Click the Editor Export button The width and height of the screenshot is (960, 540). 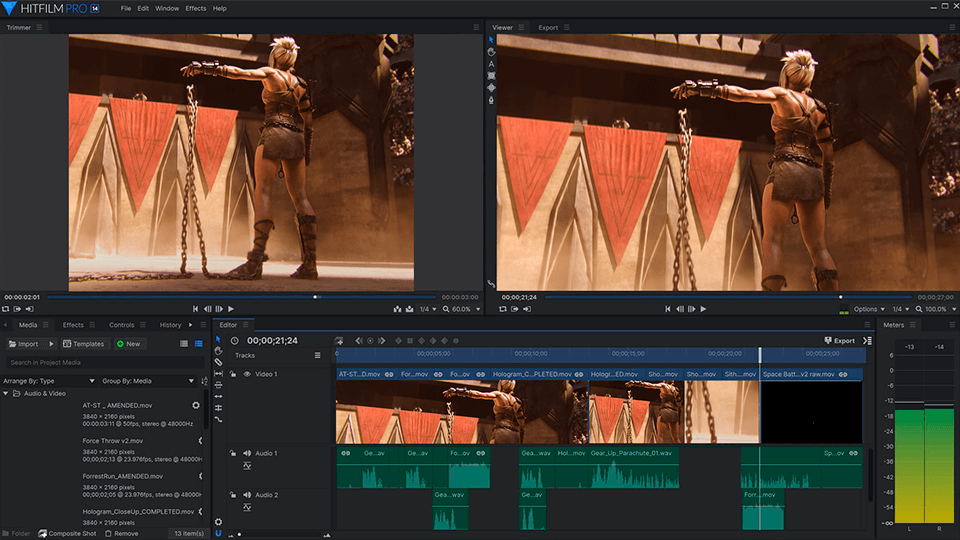pyautogui.click(x=839, y=341)
